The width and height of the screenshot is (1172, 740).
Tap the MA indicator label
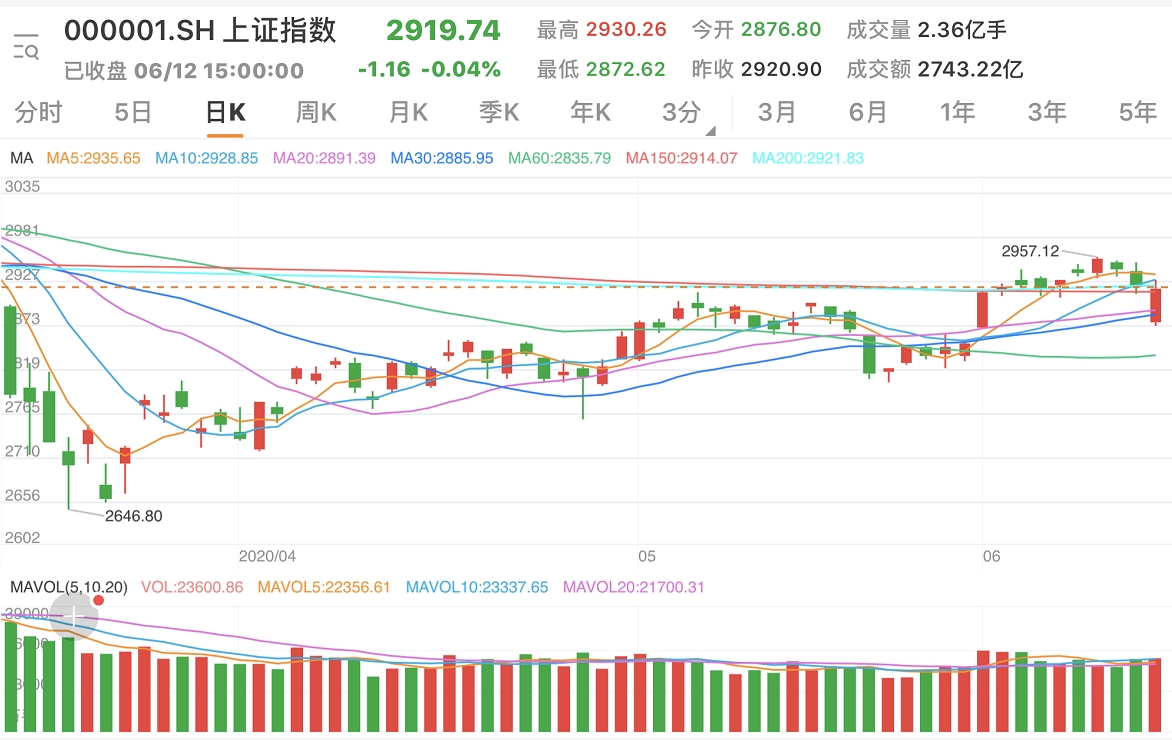22,158
